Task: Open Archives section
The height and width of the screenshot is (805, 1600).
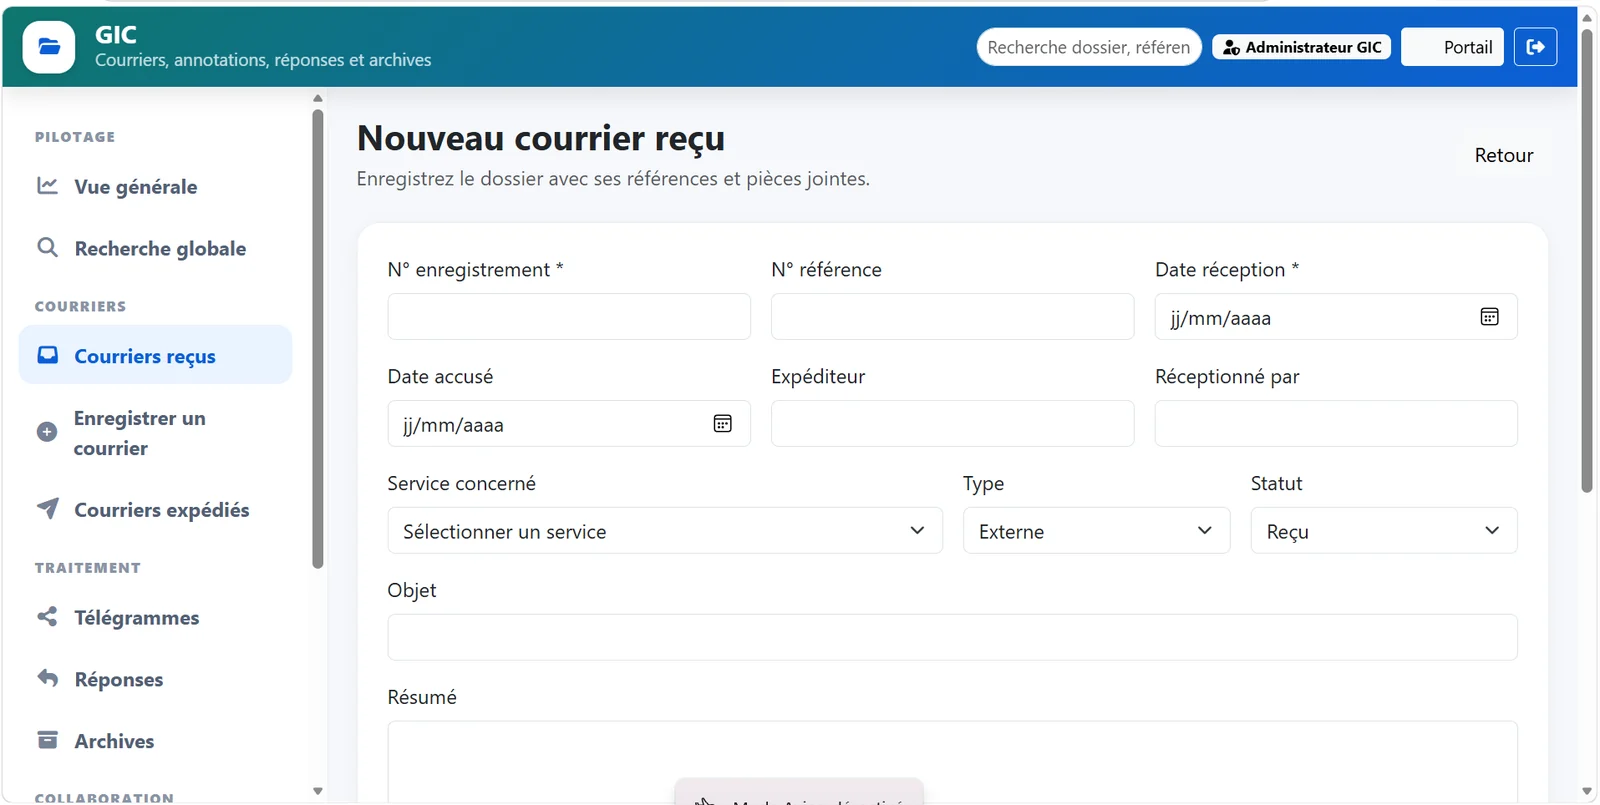Action: pos(155,741)
